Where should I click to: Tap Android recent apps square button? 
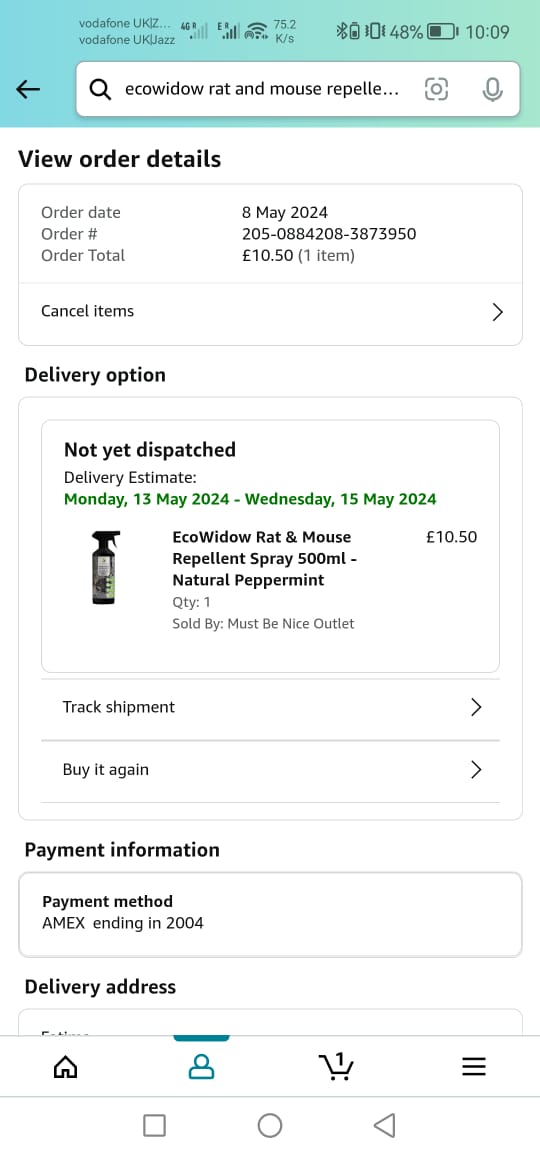pyautogui.click(x=154, y=1125)
